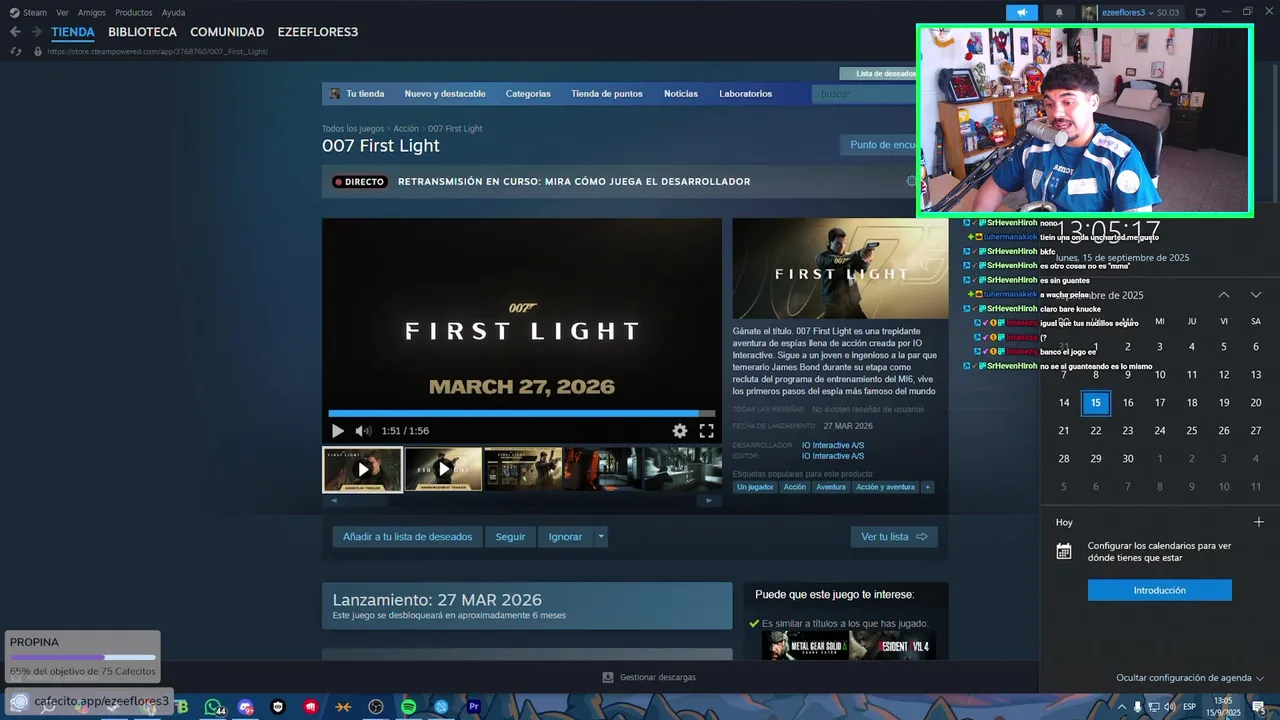Screen dimensions: 1280x720
Task: Select the Gameplay Trailer thumbnail
Action: click(x=362, y=469)
